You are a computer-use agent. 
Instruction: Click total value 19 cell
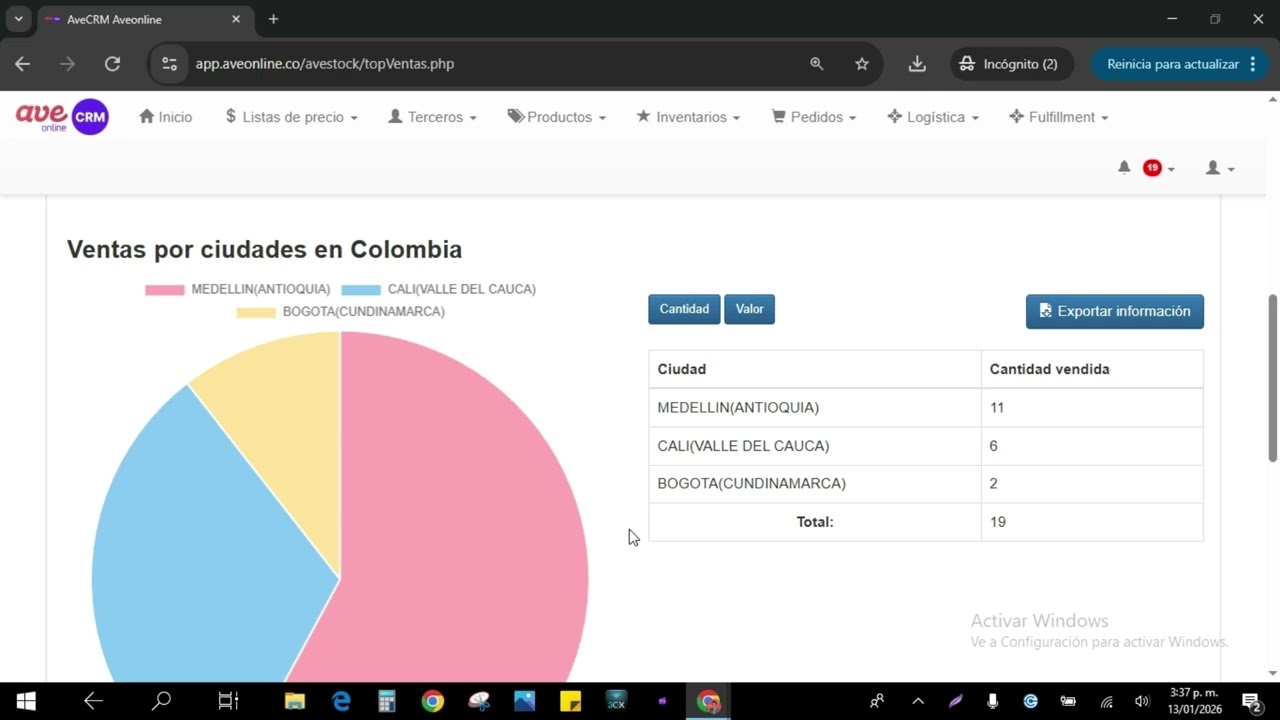point(1092,522)
